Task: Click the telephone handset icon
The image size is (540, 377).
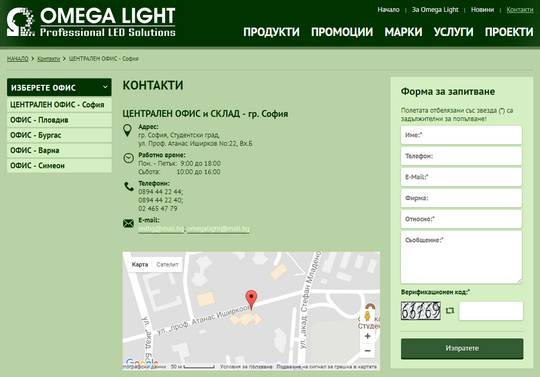Action: coord(128,187)
